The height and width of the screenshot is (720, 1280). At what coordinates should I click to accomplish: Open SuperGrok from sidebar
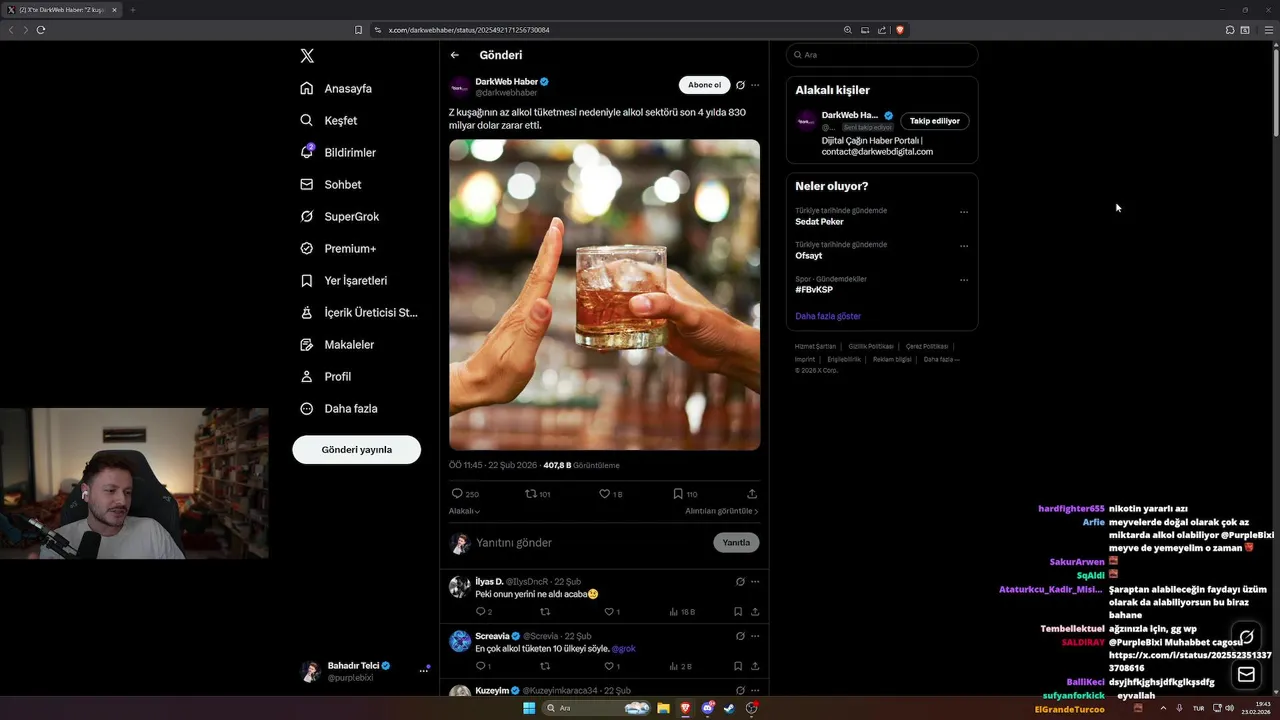pos(339,216)
